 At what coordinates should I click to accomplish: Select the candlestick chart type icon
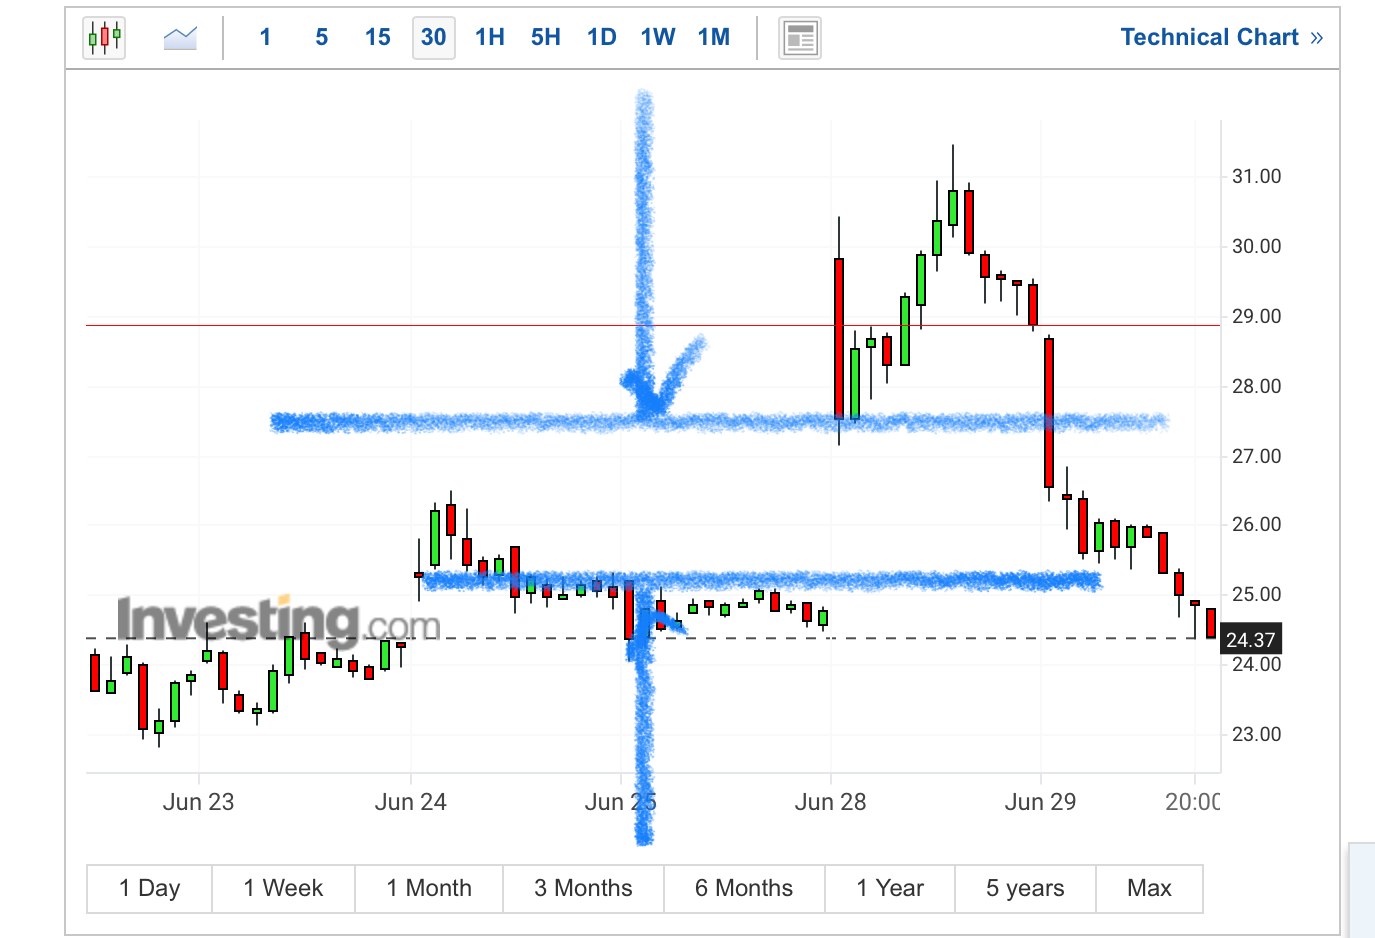[x=104, y=38]
